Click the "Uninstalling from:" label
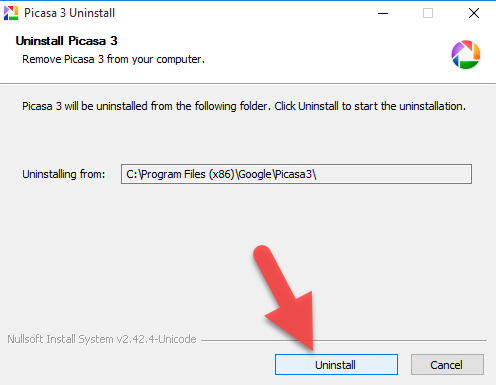This screenshot has width=496, height=385. (64, 174)
